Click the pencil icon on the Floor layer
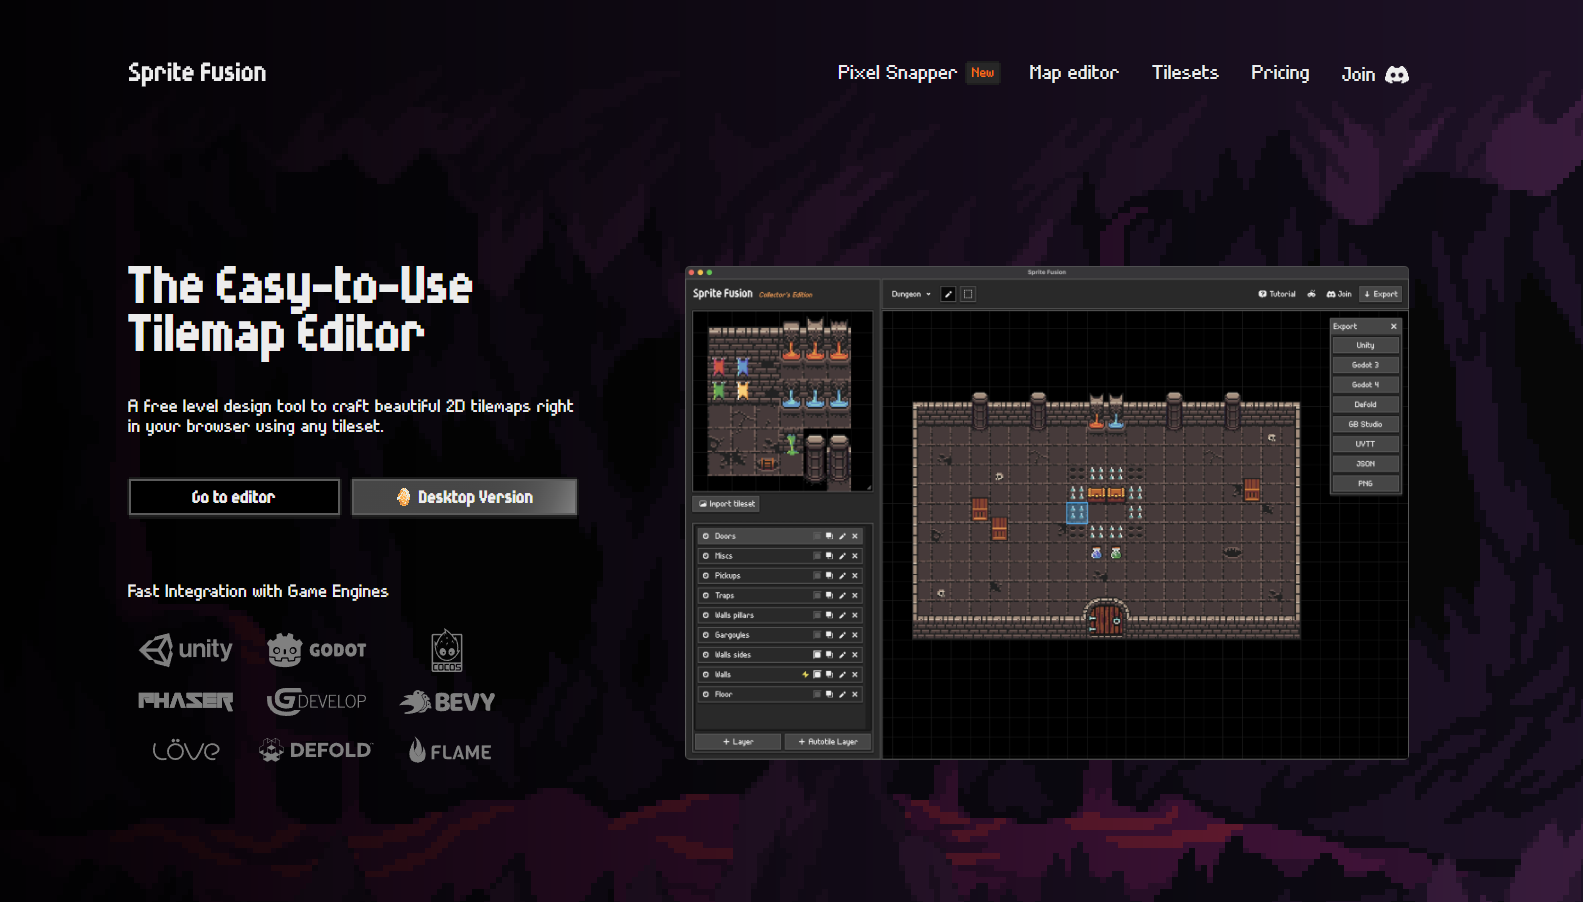1583x902 pixels. 842,694
